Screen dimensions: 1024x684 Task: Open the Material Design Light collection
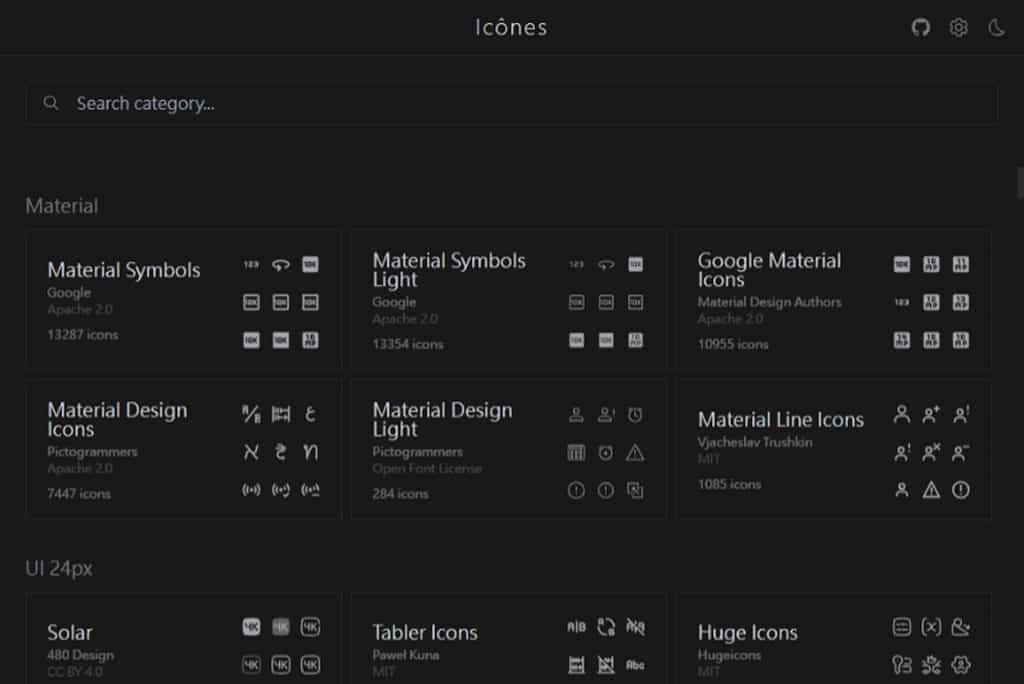pos(442,420)
